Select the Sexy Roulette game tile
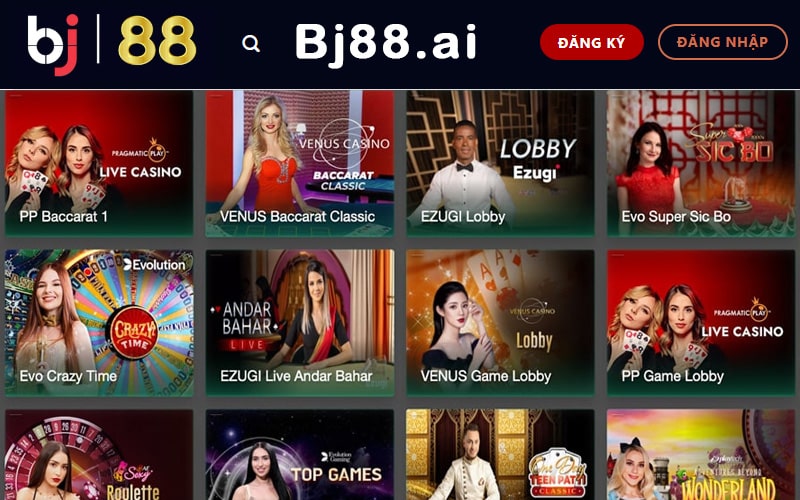Viewport: 800px width, 500px height. (x=99, y=455)
